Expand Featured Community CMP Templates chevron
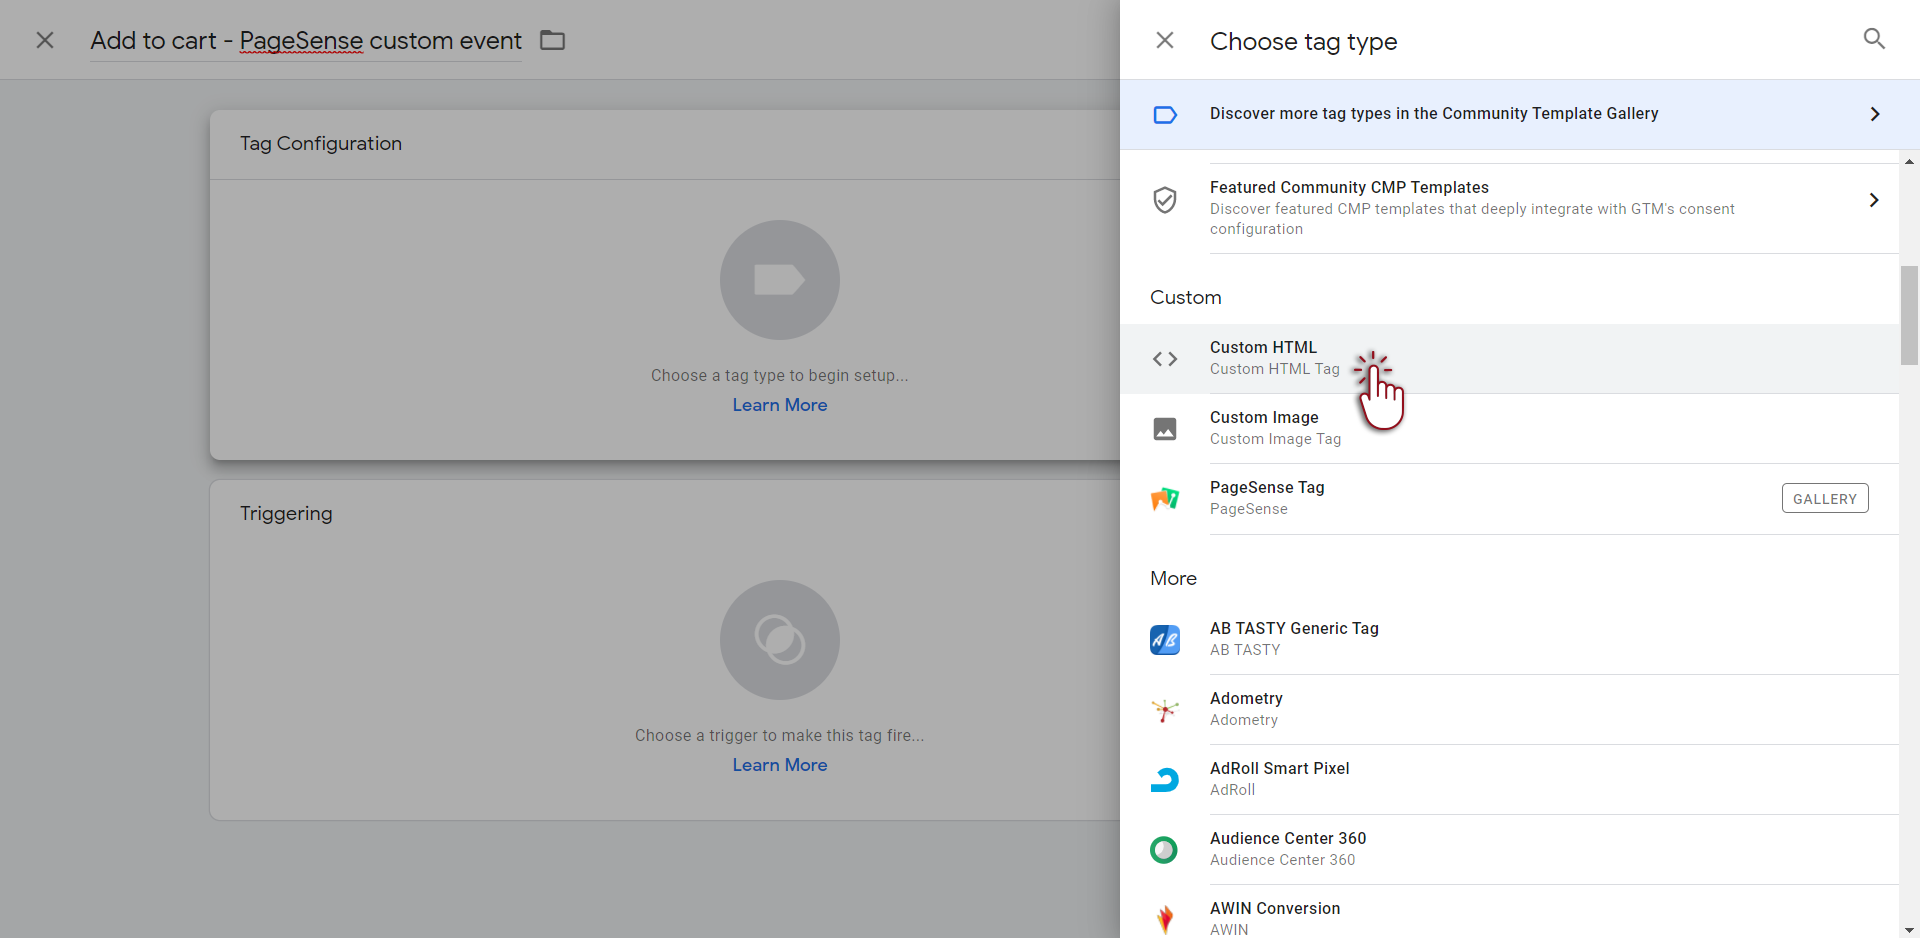The width and height of the screenshot is (1920, 938). pyautogui.click(x=1874, y=200)
